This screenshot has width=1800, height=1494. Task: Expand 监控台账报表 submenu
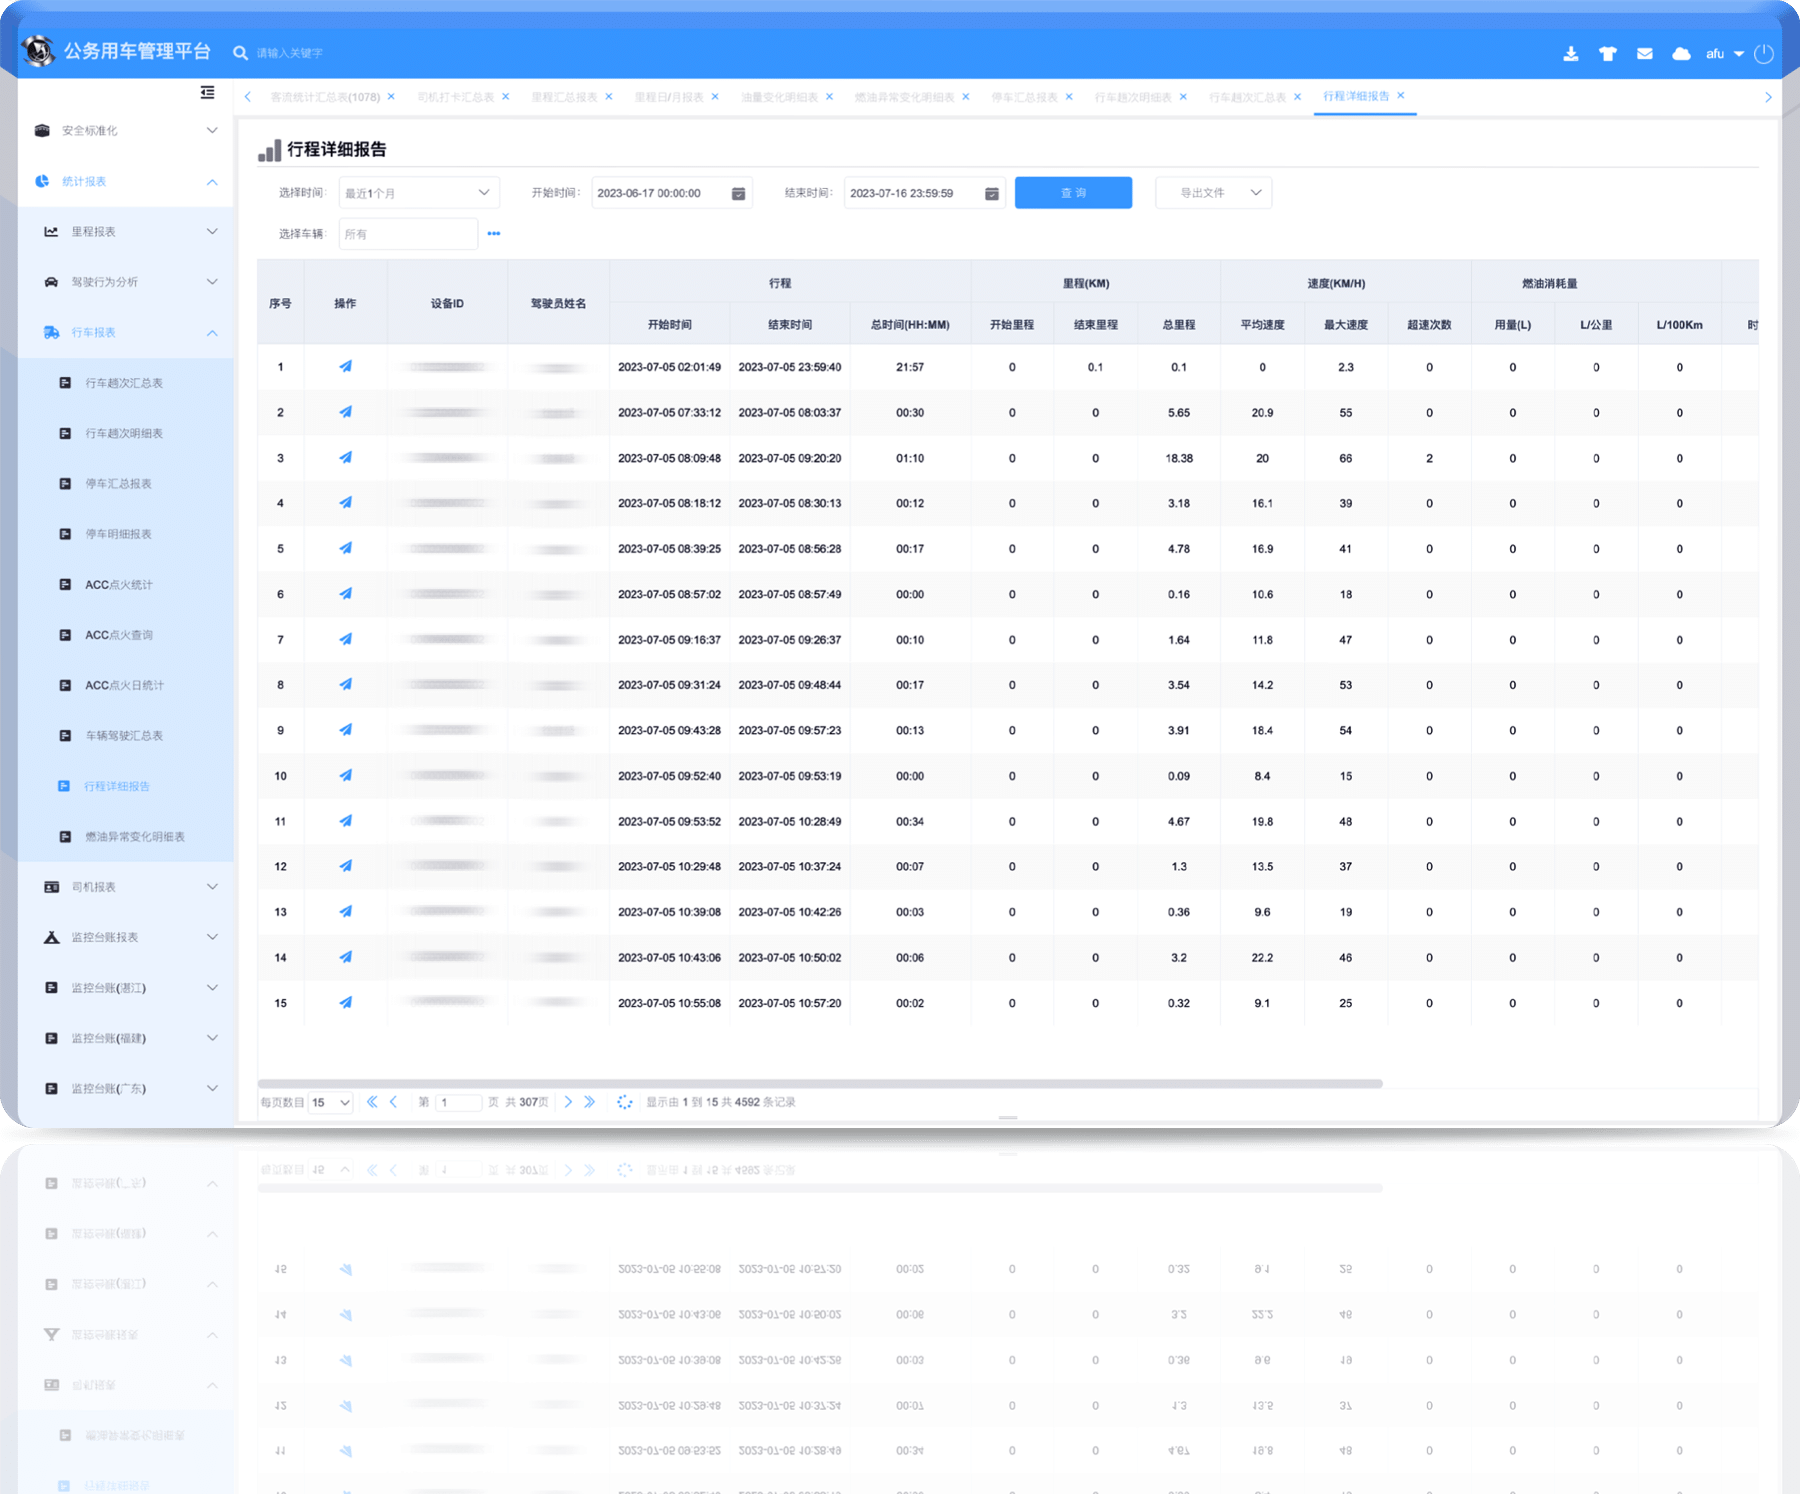click(x=126, y=937)
